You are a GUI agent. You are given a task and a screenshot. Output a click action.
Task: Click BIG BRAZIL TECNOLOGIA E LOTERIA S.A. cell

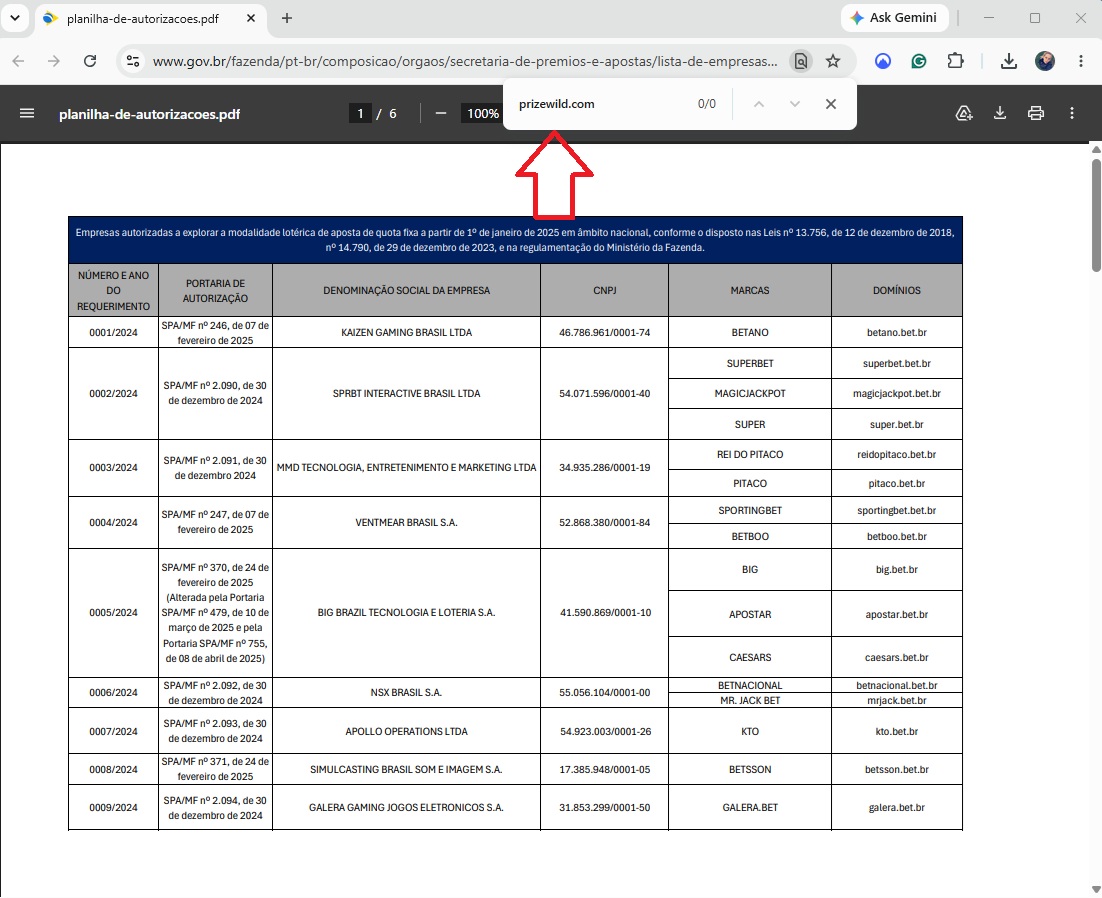click(406, 613)
